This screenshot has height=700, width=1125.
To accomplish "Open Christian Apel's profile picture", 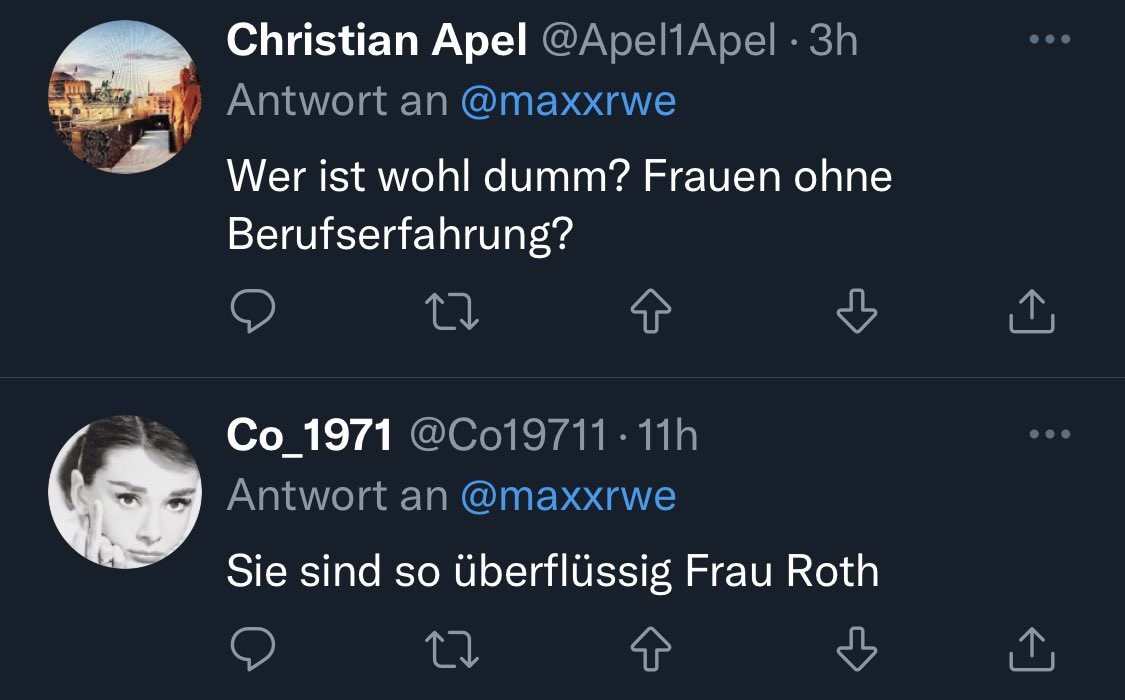I will (125, 98).
